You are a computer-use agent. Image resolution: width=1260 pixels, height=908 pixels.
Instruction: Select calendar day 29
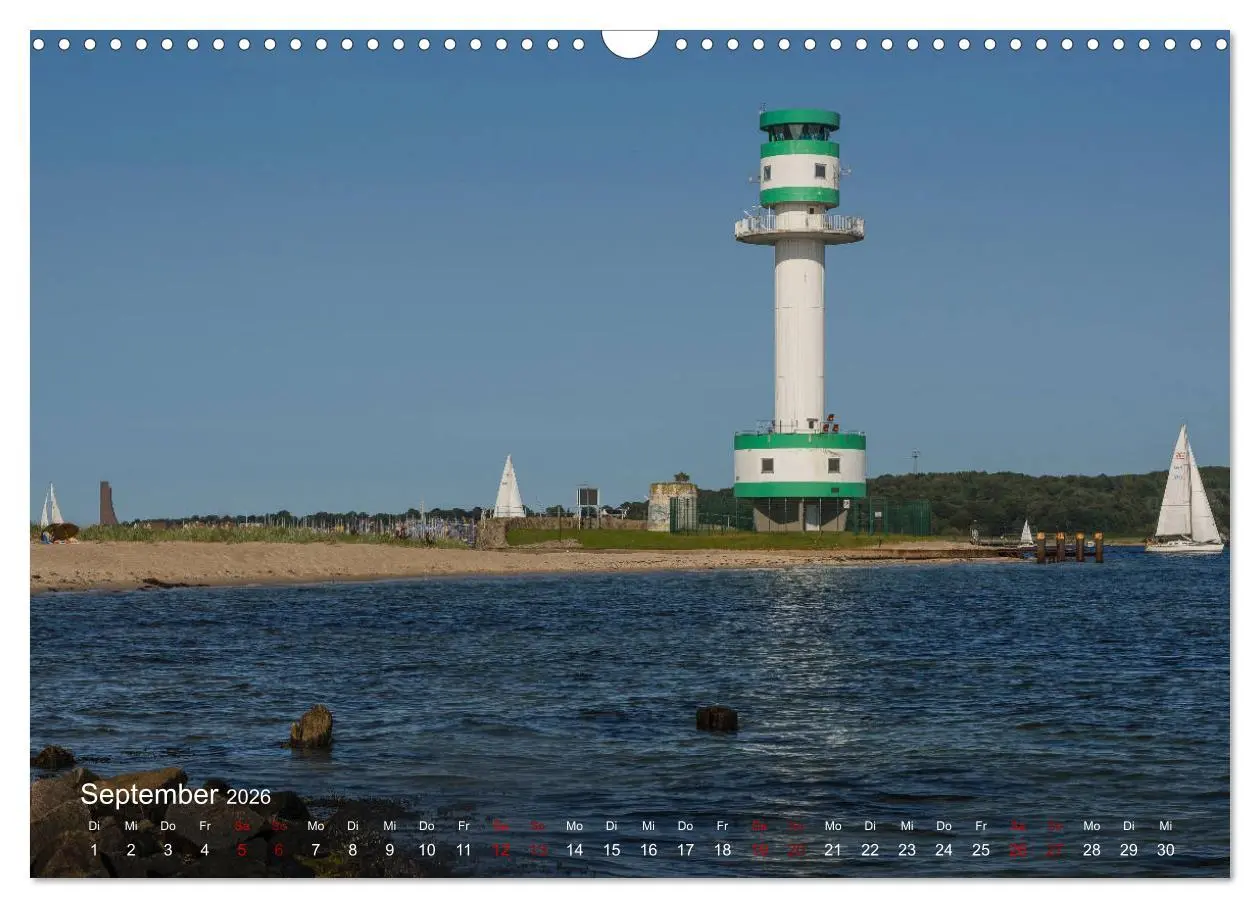(1129, 850)
